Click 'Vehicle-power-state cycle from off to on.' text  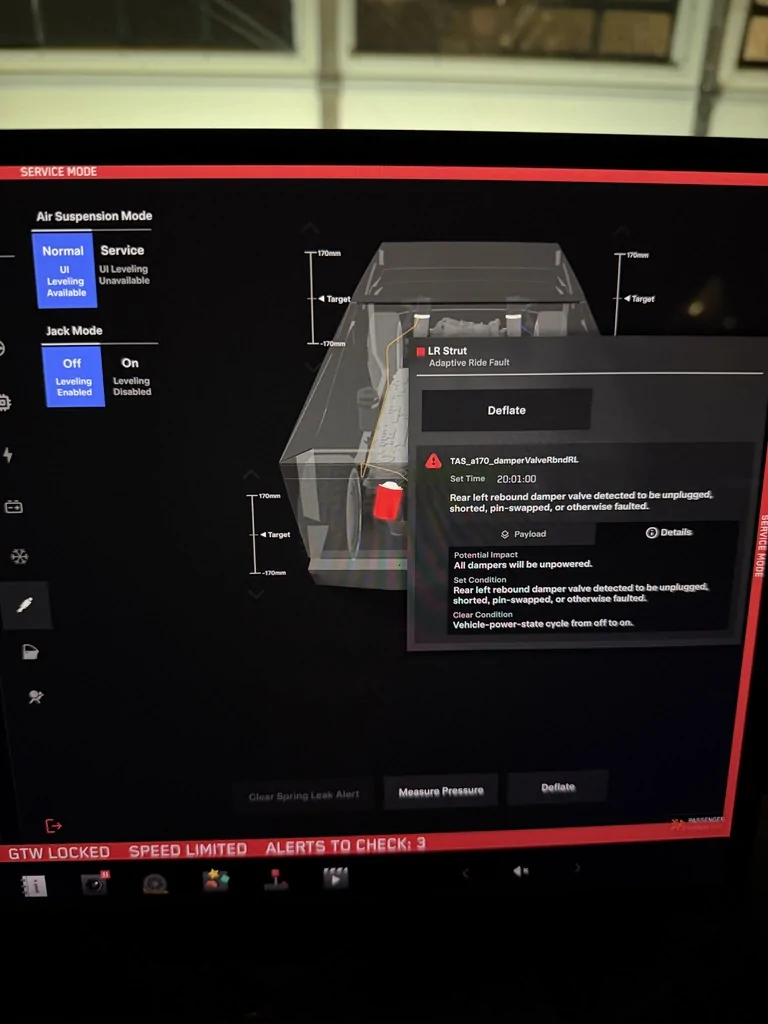click(543, 624)
